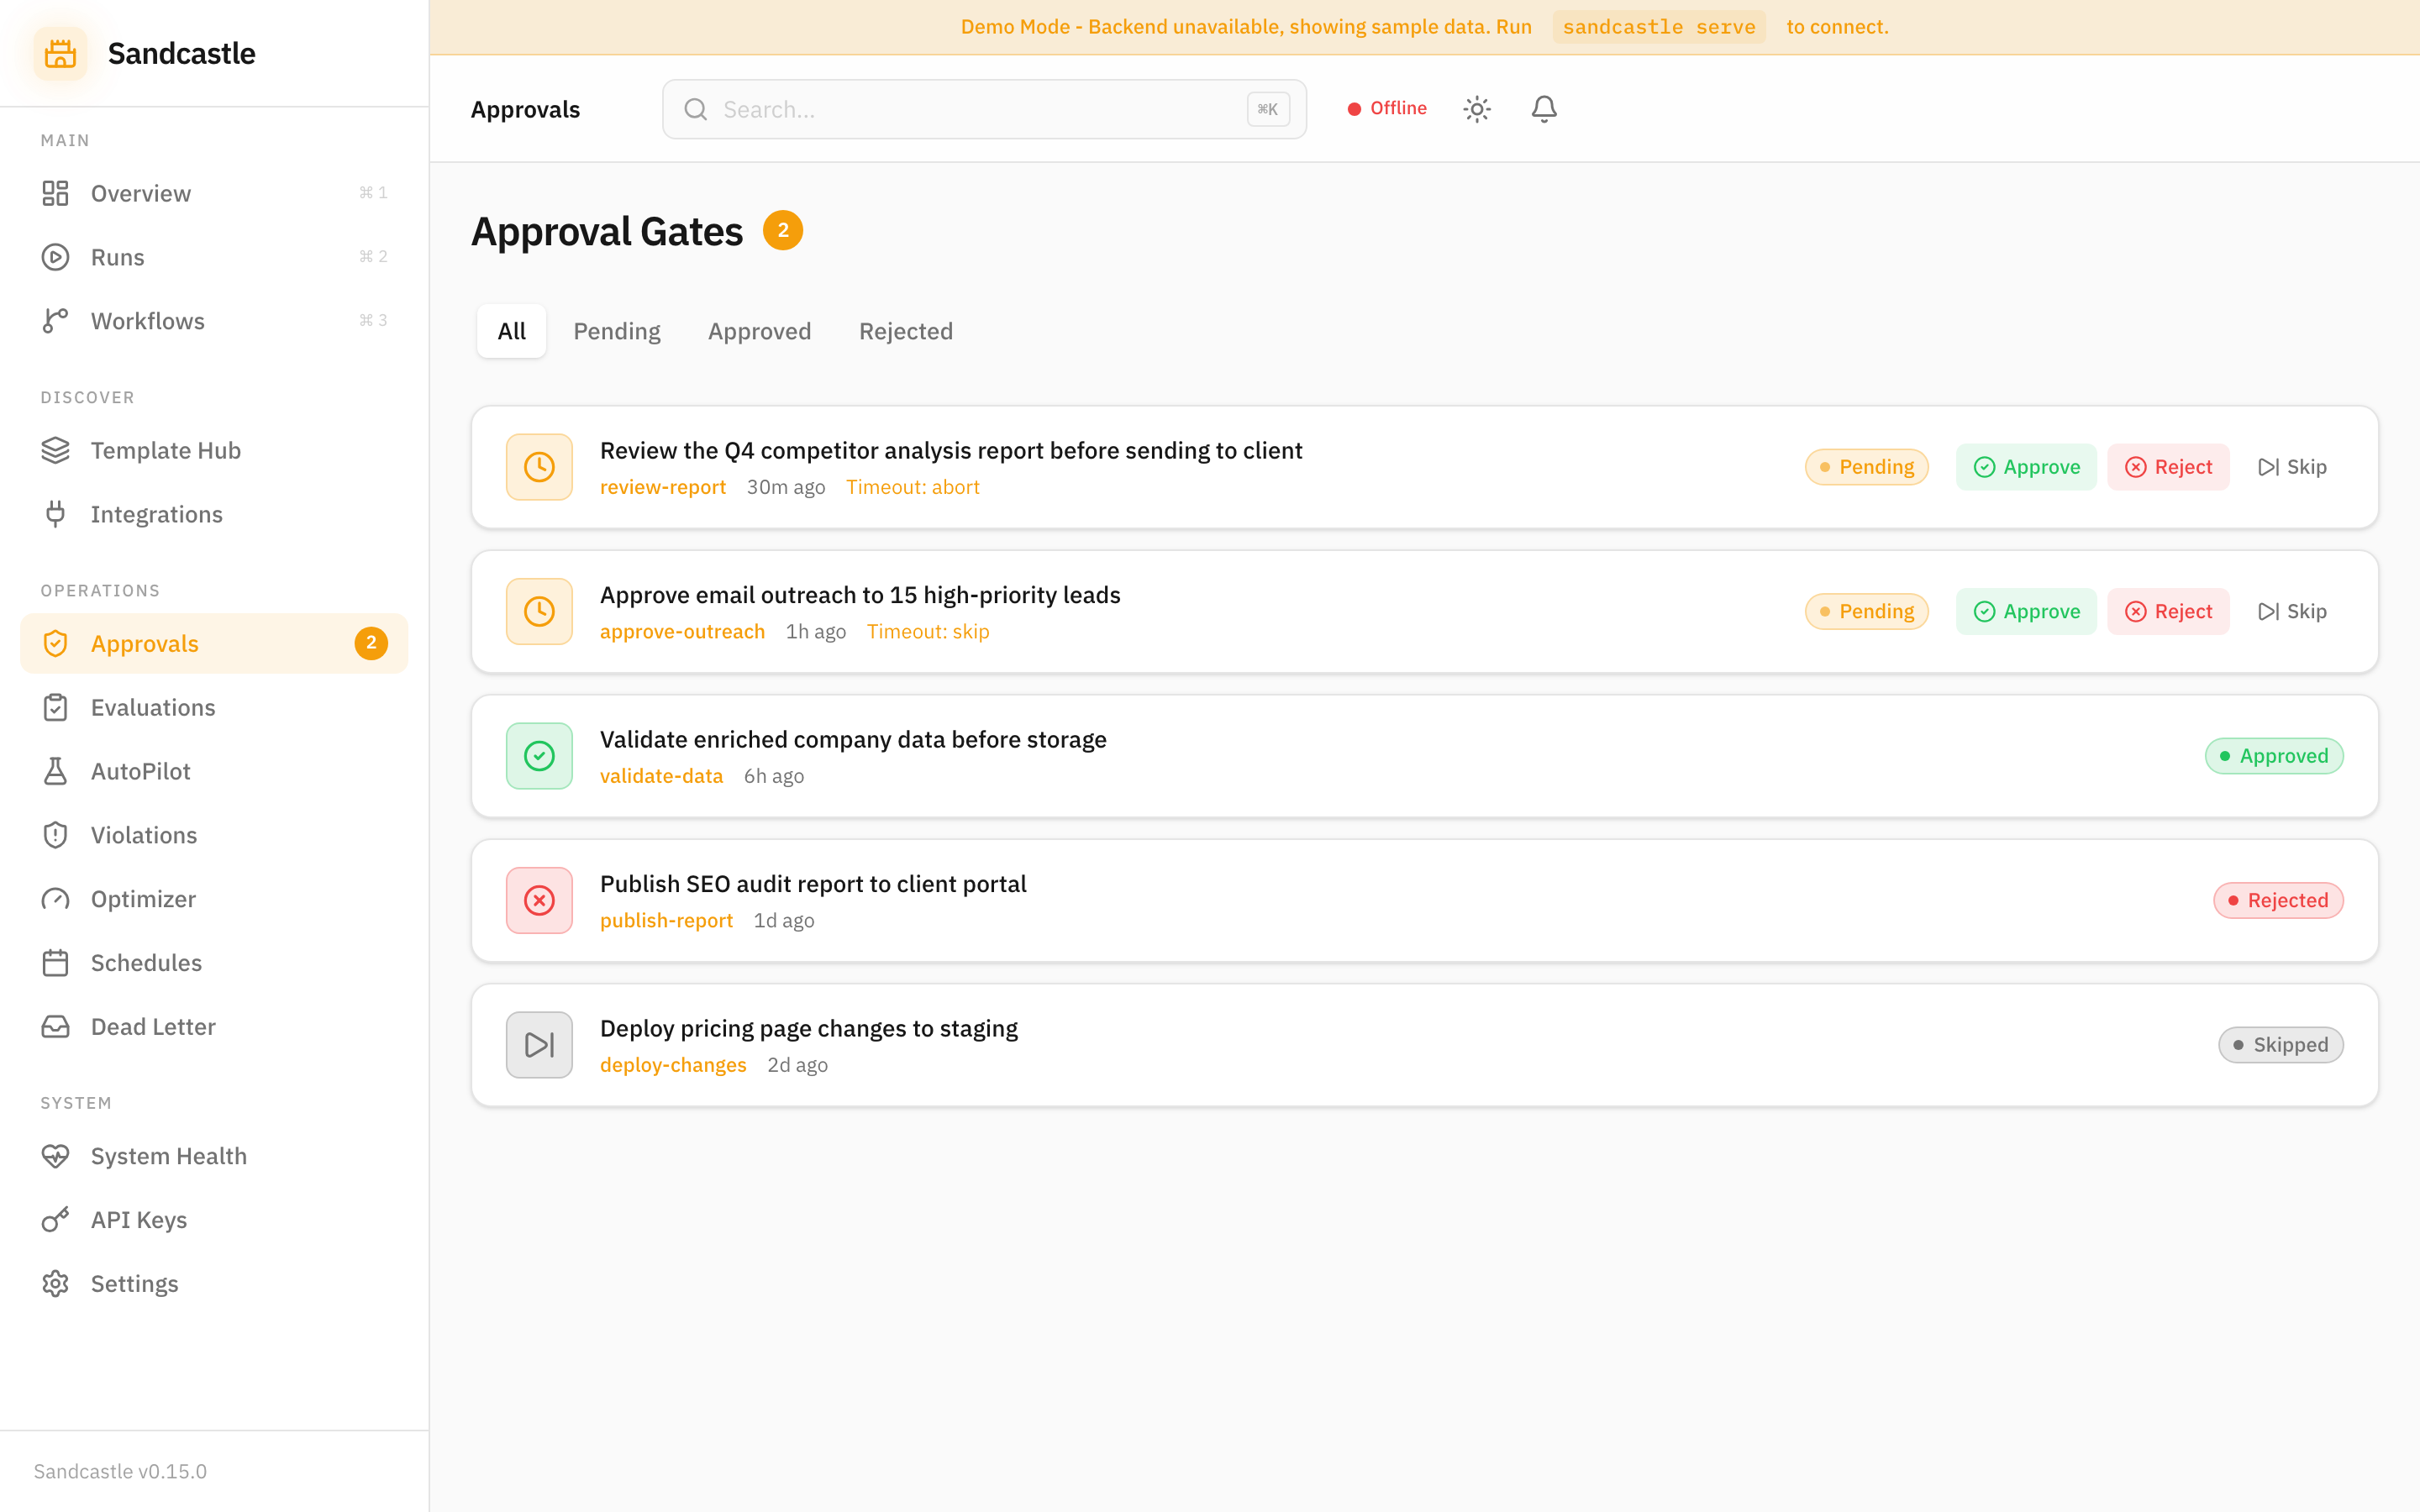2420x1512 pixels.
Task: Open the Optimizer section
Action: pos(143,898)
